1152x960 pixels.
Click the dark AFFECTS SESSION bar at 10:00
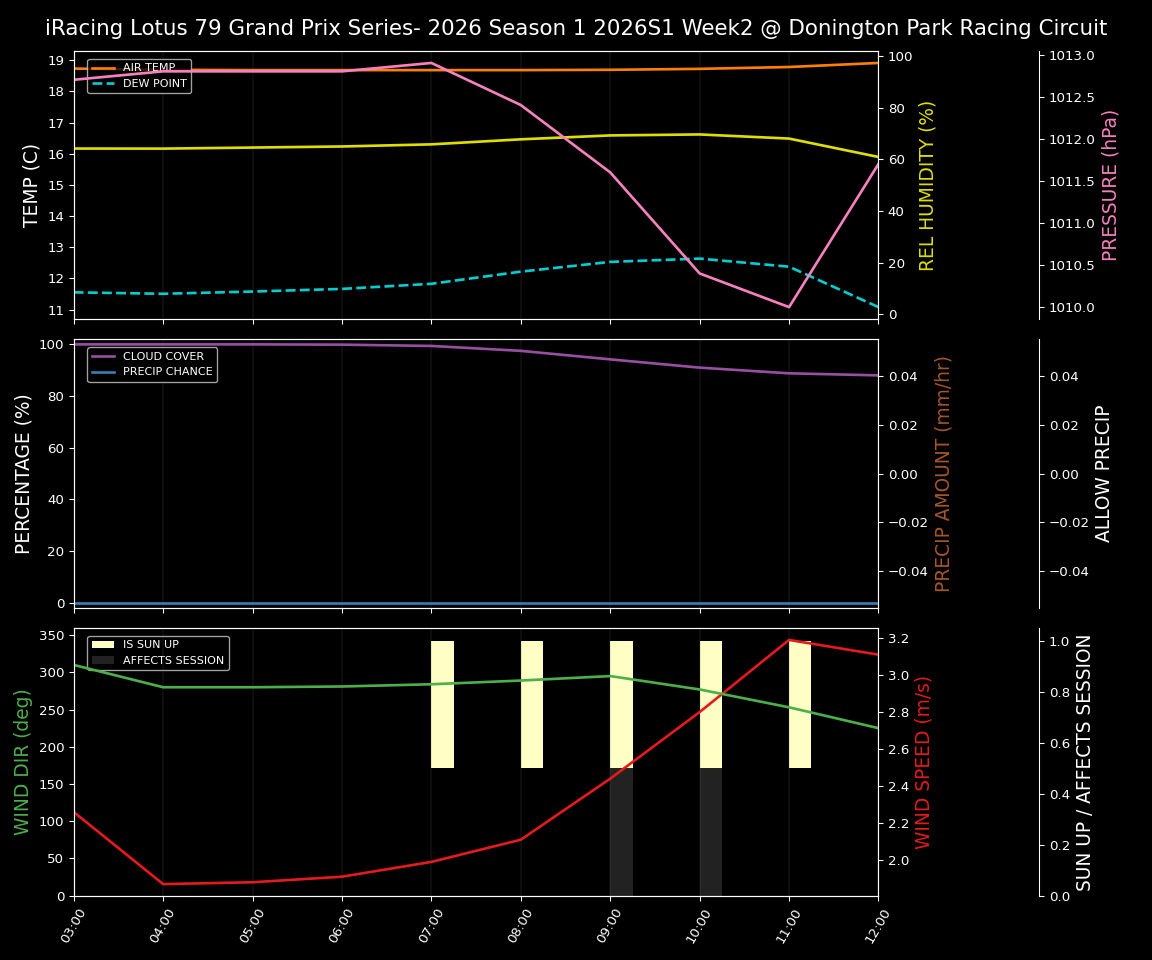(x=710, y=830)
